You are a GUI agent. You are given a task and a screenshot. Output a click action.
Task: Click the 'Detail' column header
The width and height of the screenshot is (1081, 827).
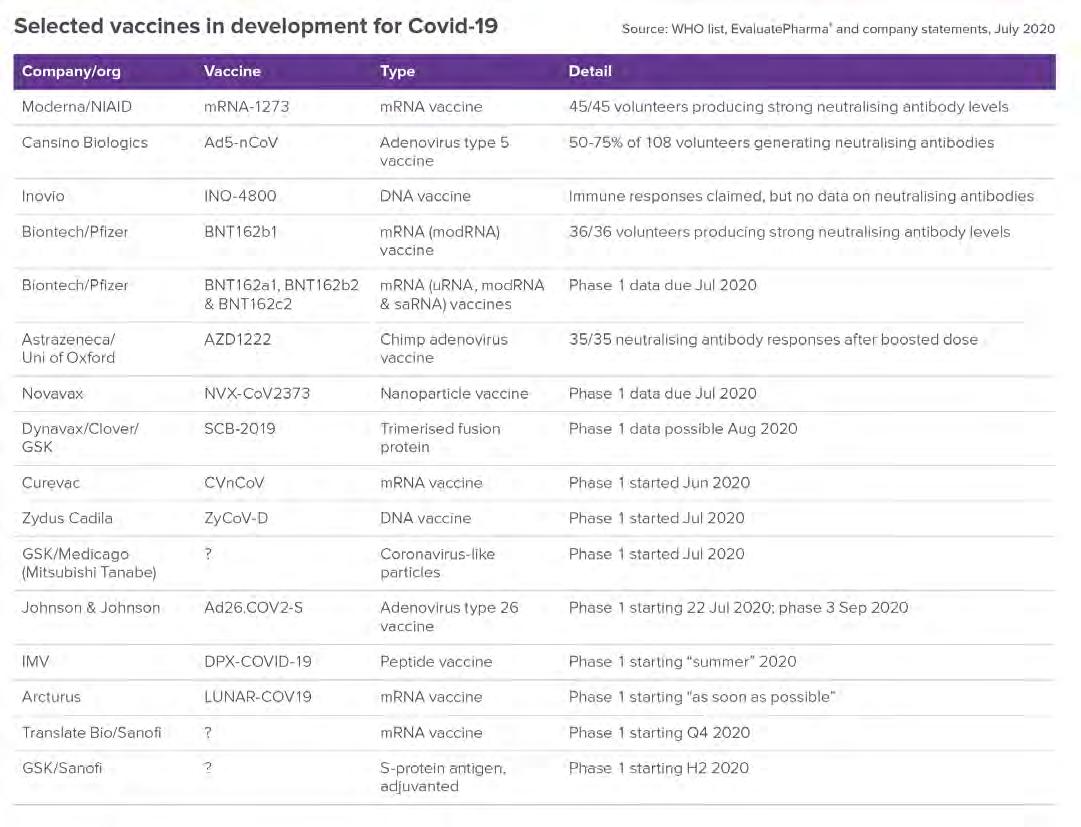click(589, 71)
